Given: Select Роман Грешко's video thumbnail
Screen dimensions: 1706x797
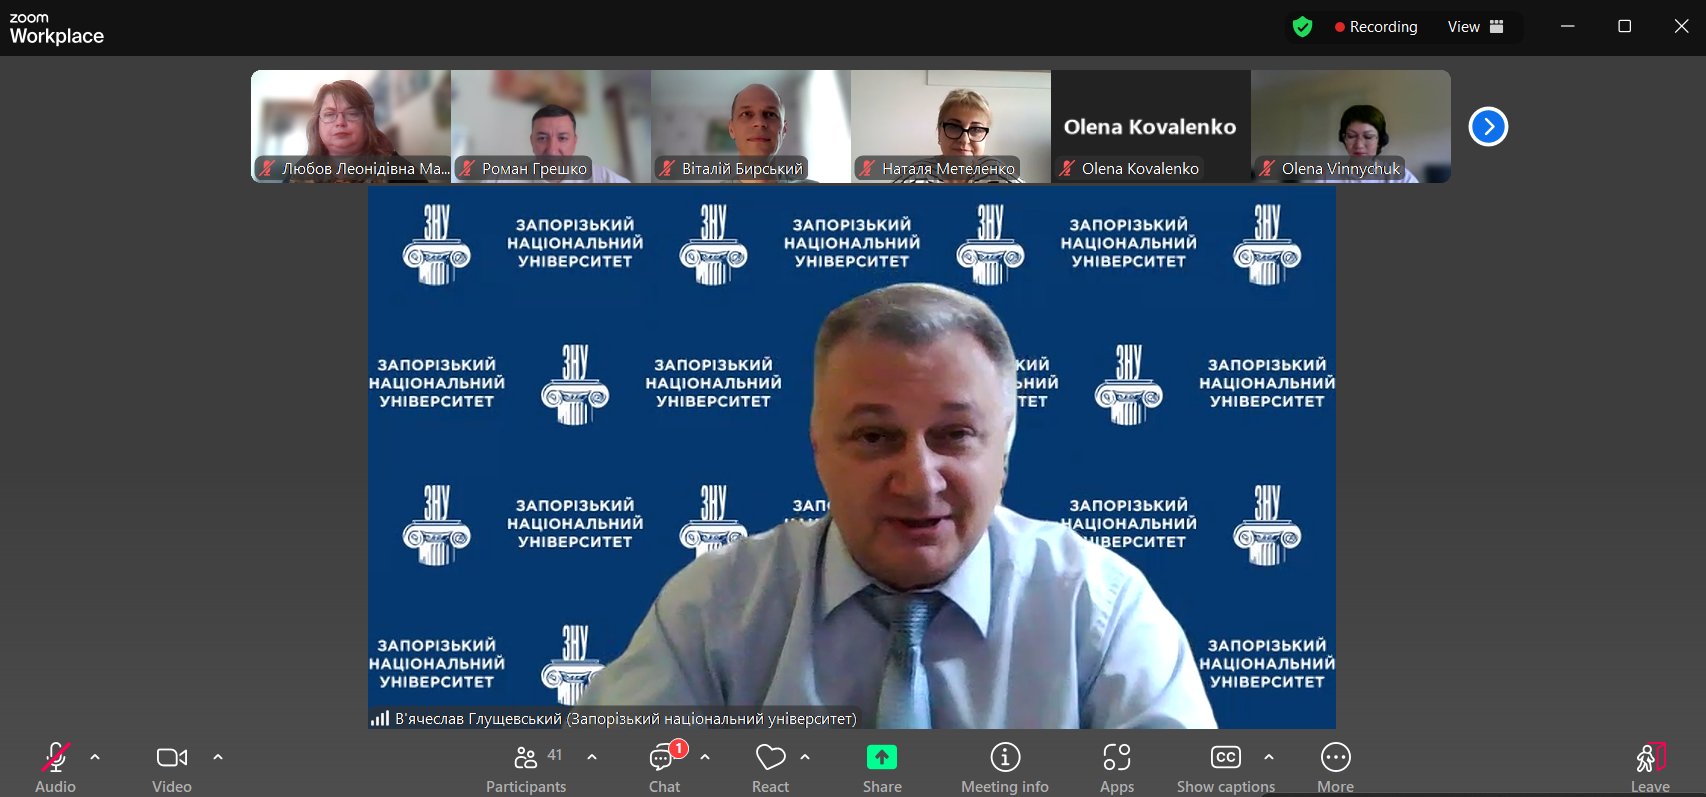Looking at the screenshot, I should coord(550,126).
